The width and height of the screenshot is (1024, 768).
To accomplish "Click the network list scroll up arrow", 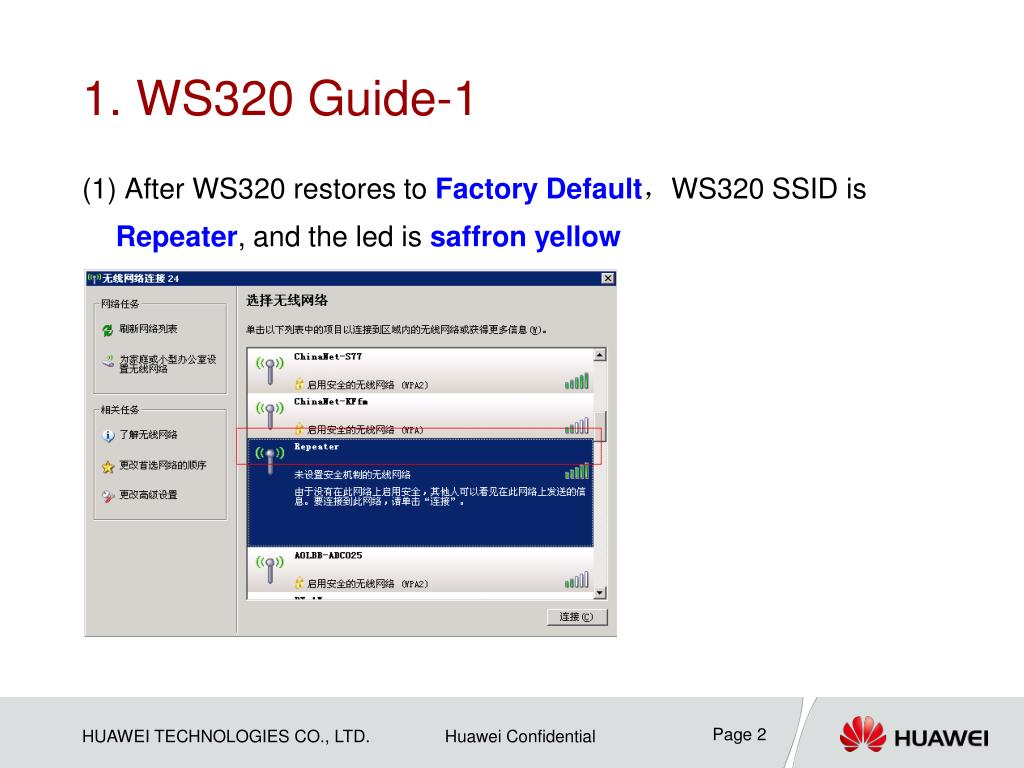I will [600, 355].
